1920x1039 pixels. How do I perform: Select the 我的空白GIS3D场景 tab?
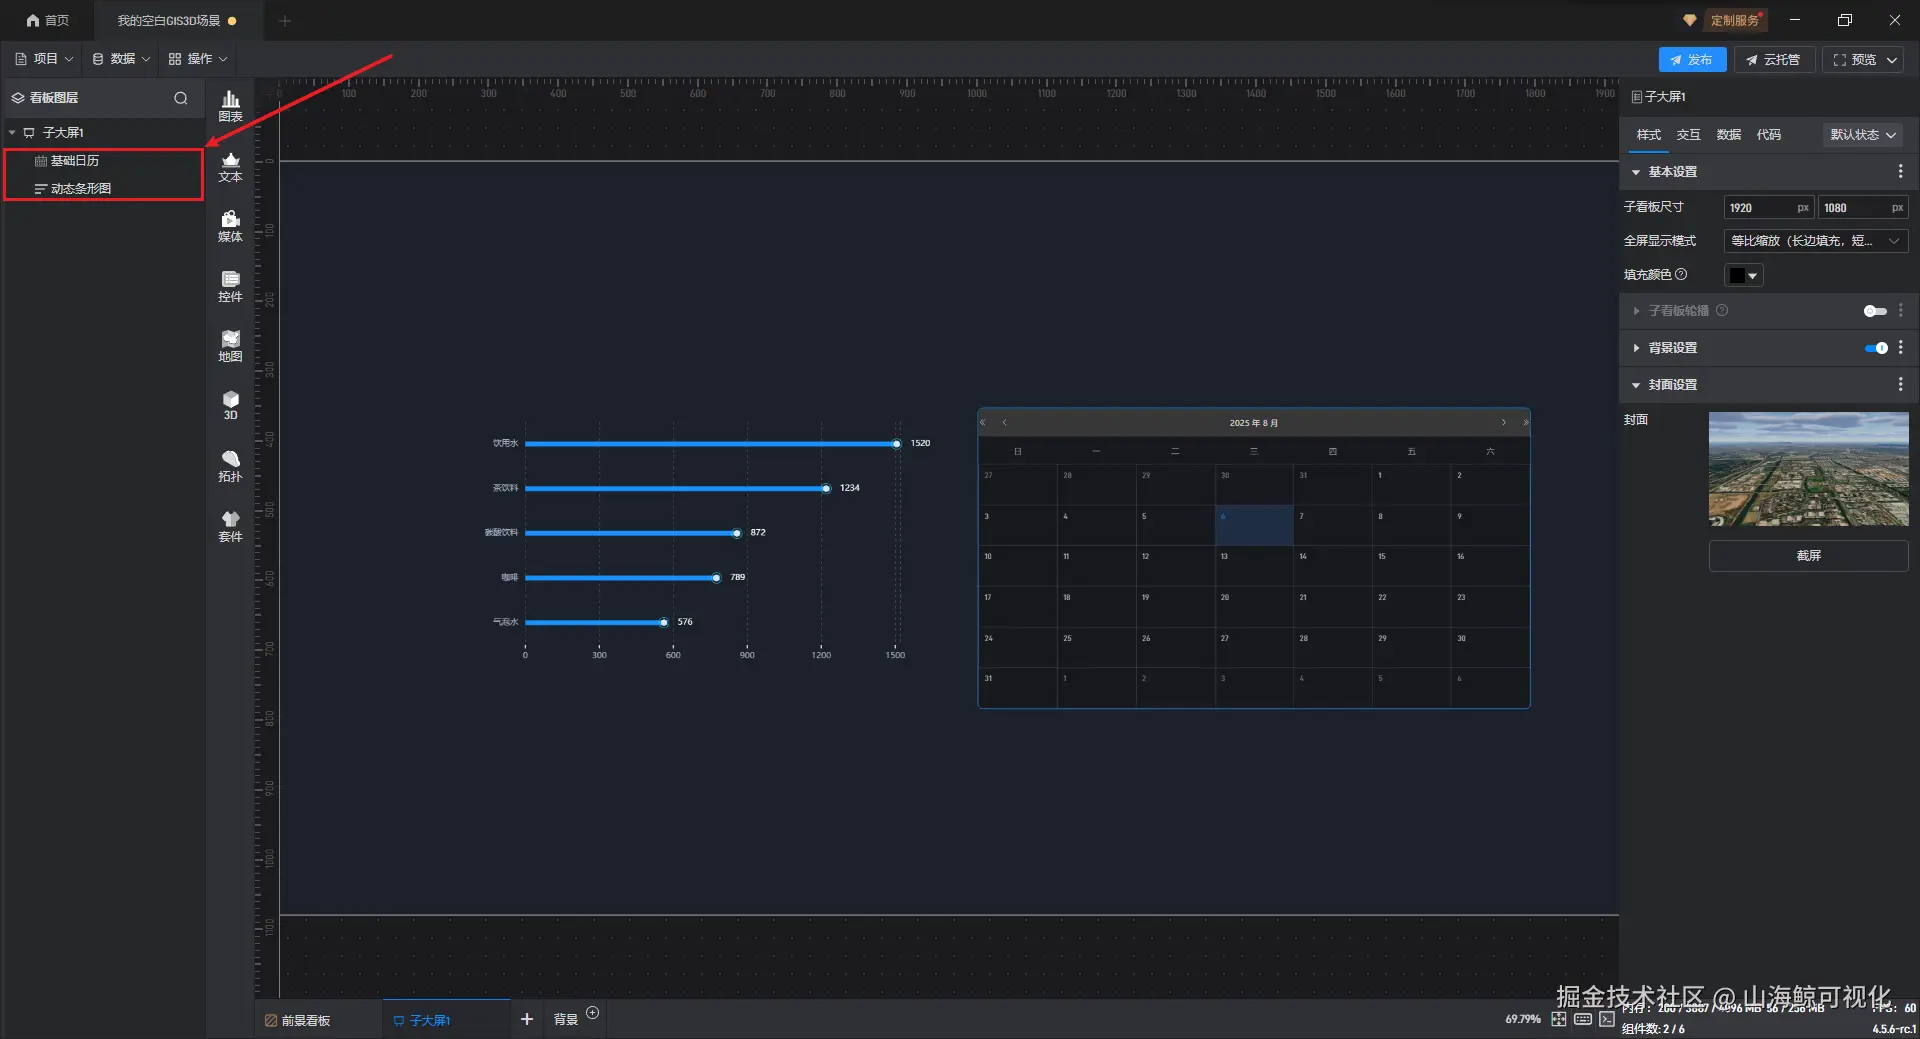177,20
